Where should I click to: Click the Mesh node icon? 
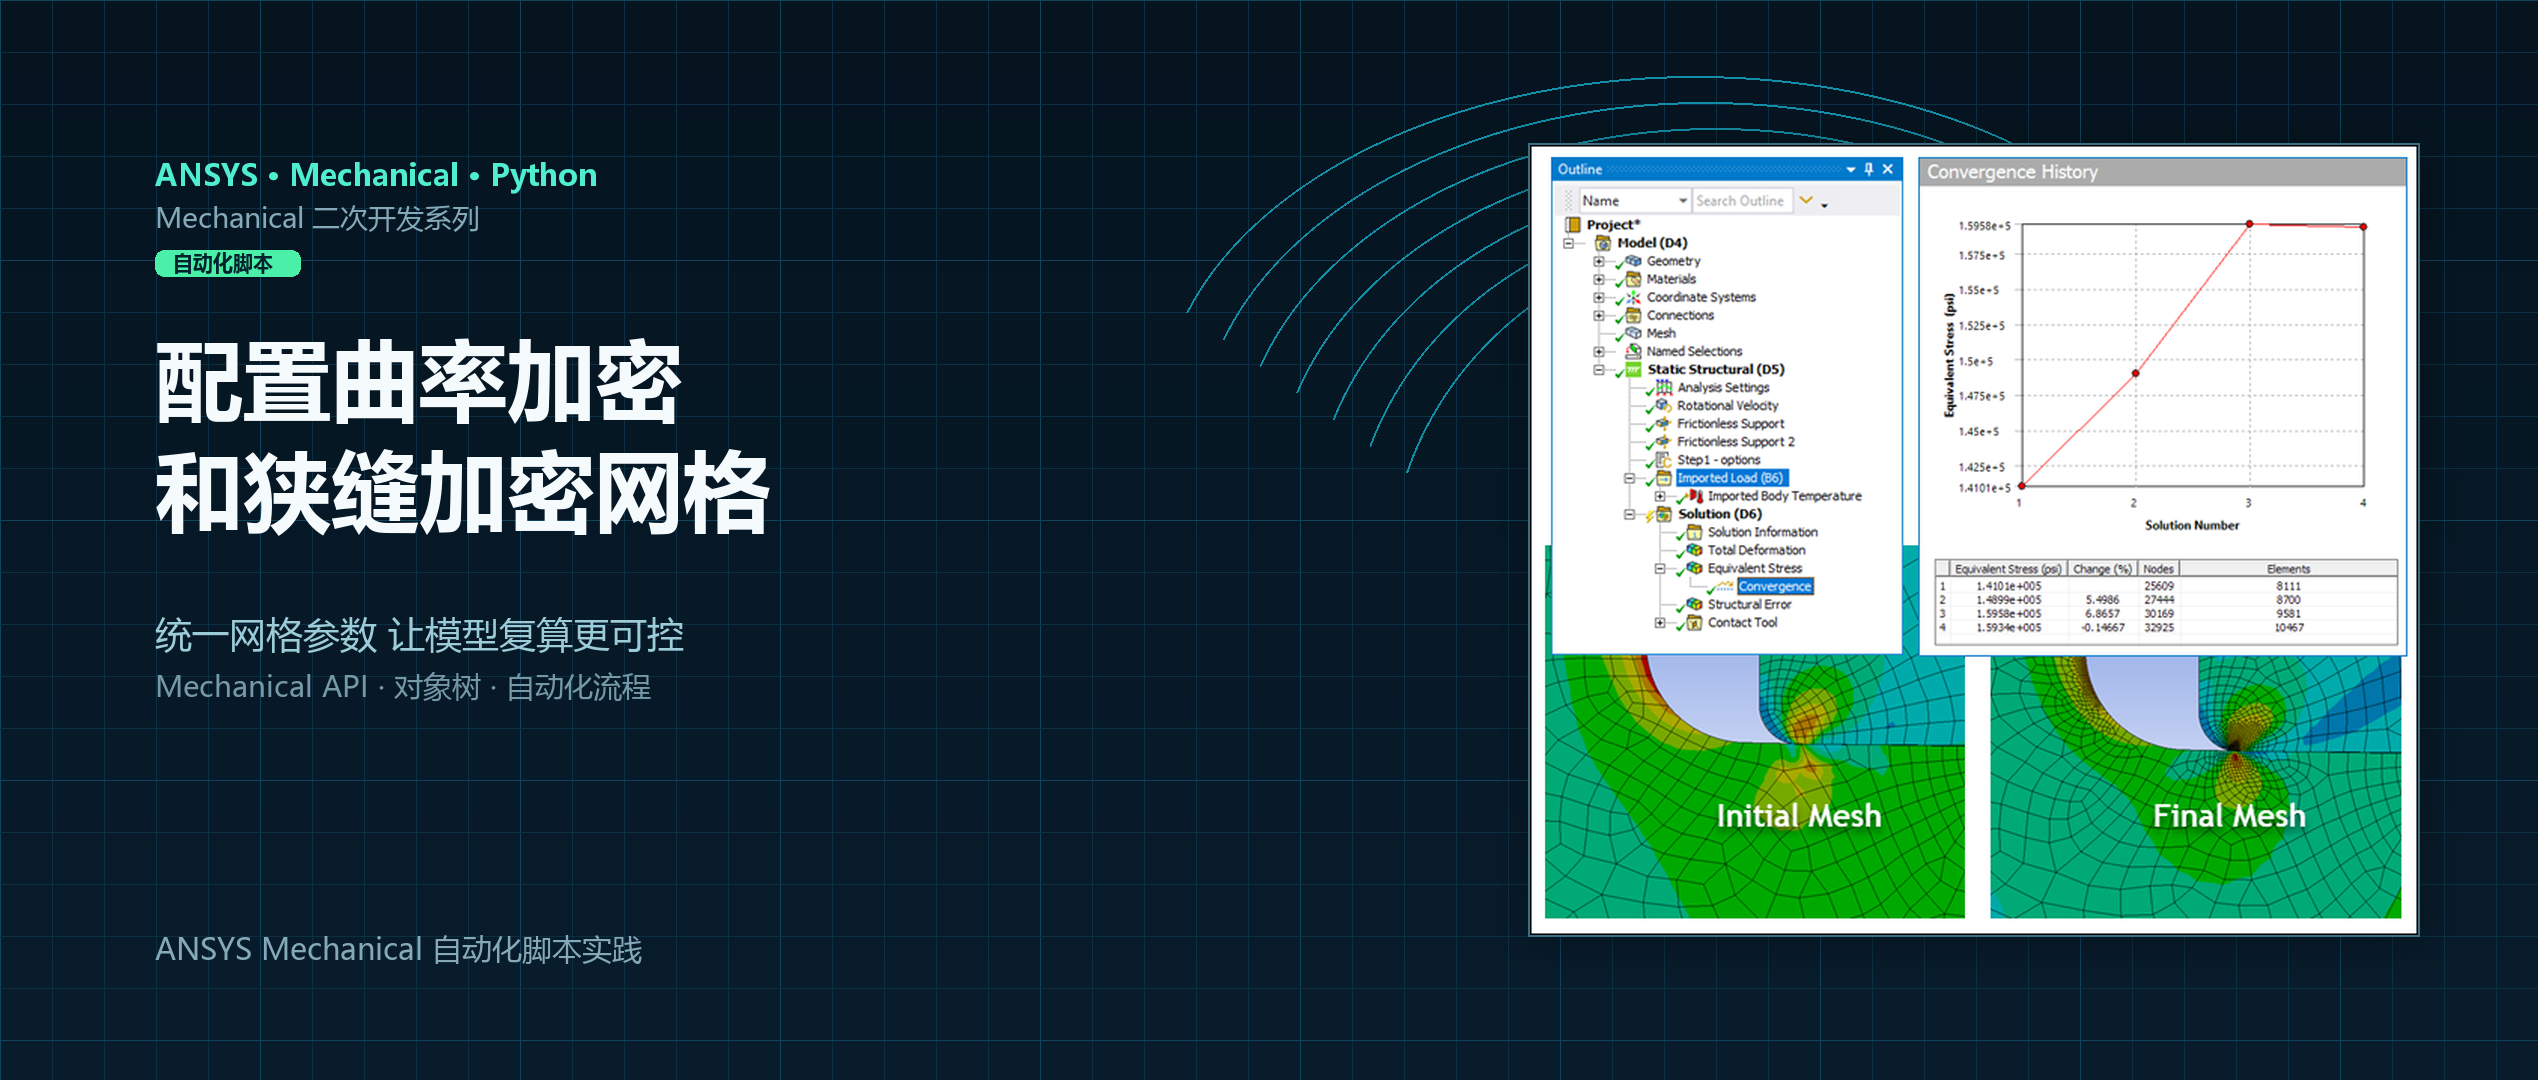[x=1633, y=333]
